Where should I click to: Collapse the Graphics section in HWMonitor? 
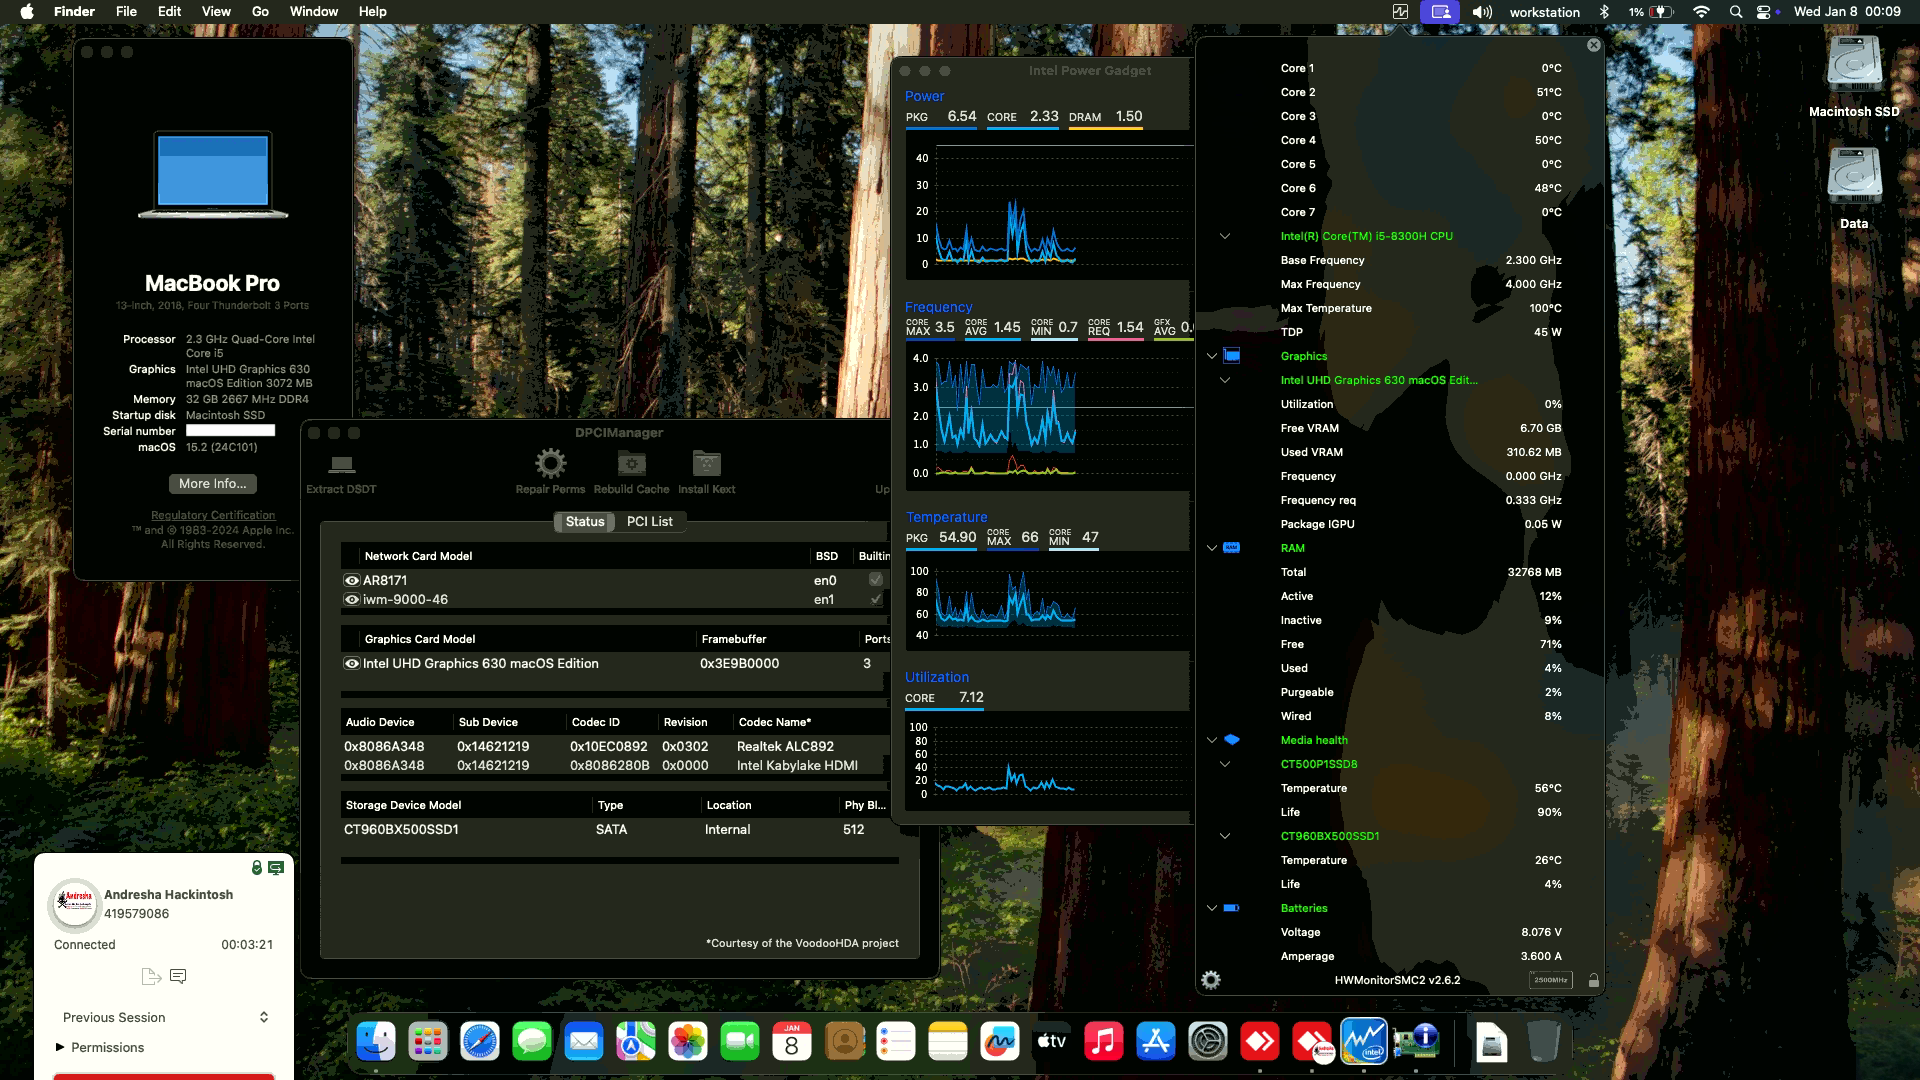(1212, 356)
